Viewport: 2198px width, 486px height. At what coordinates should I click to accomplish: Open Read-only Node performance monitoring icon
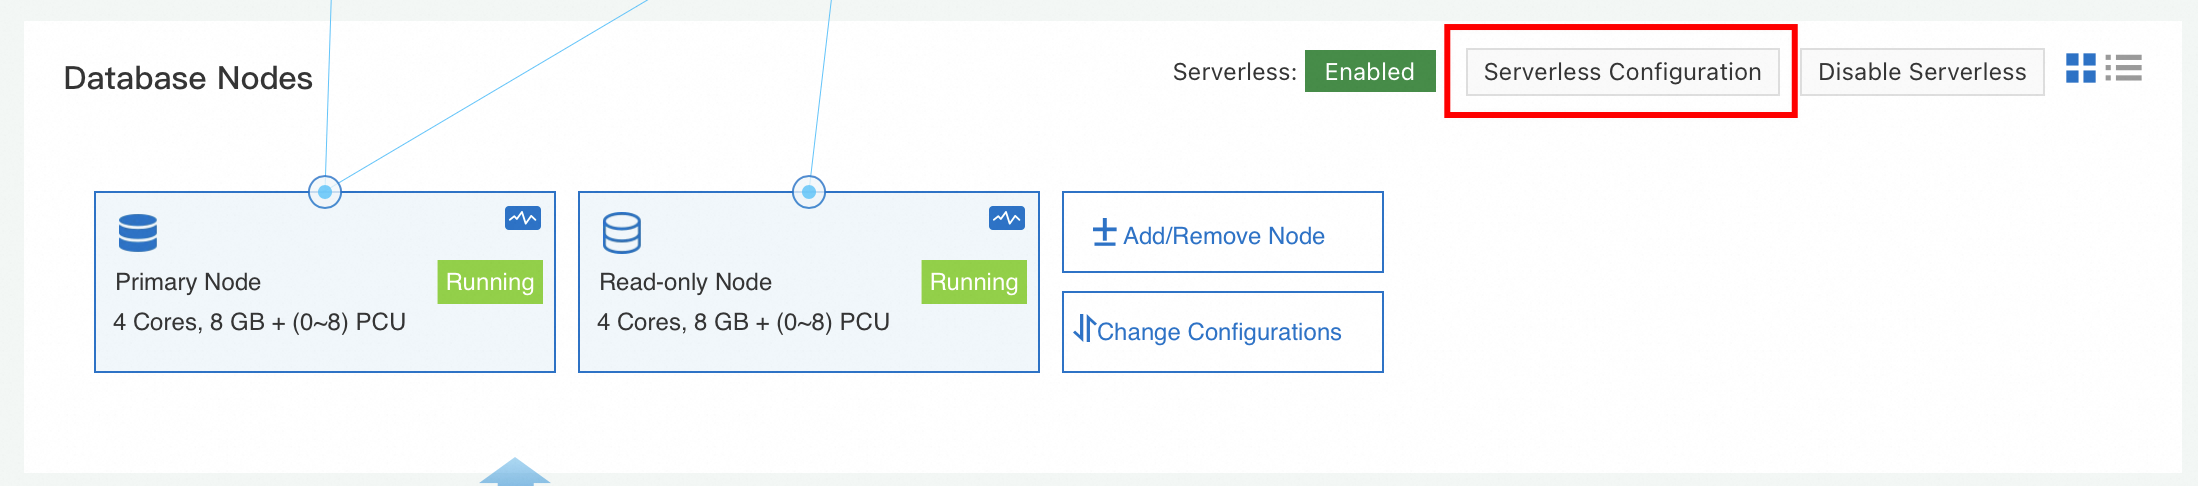pyautogui.click(x=1006, y=218)
